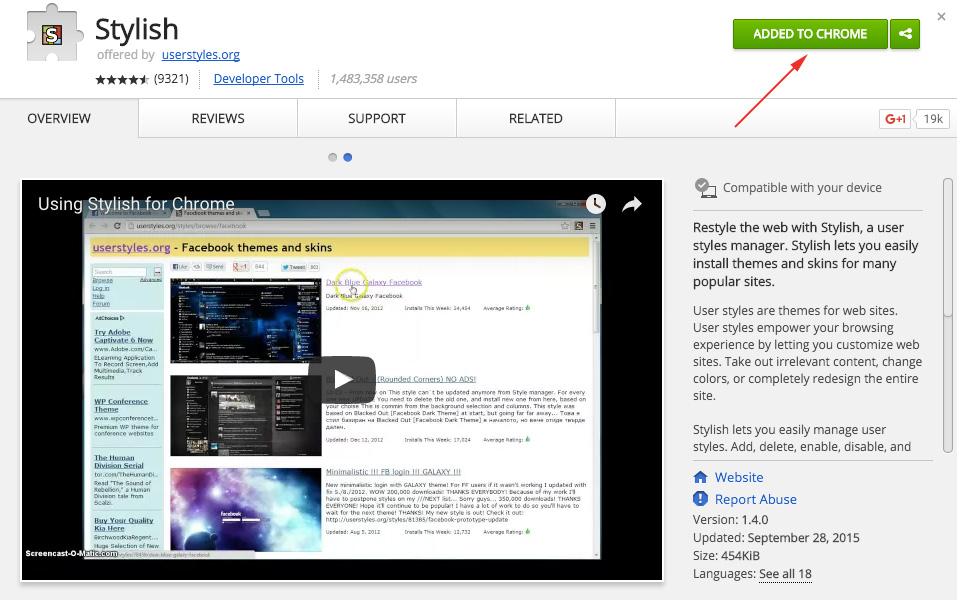Click the share icon button
Screen dimensions: 957x600
[x=905, y=34]
